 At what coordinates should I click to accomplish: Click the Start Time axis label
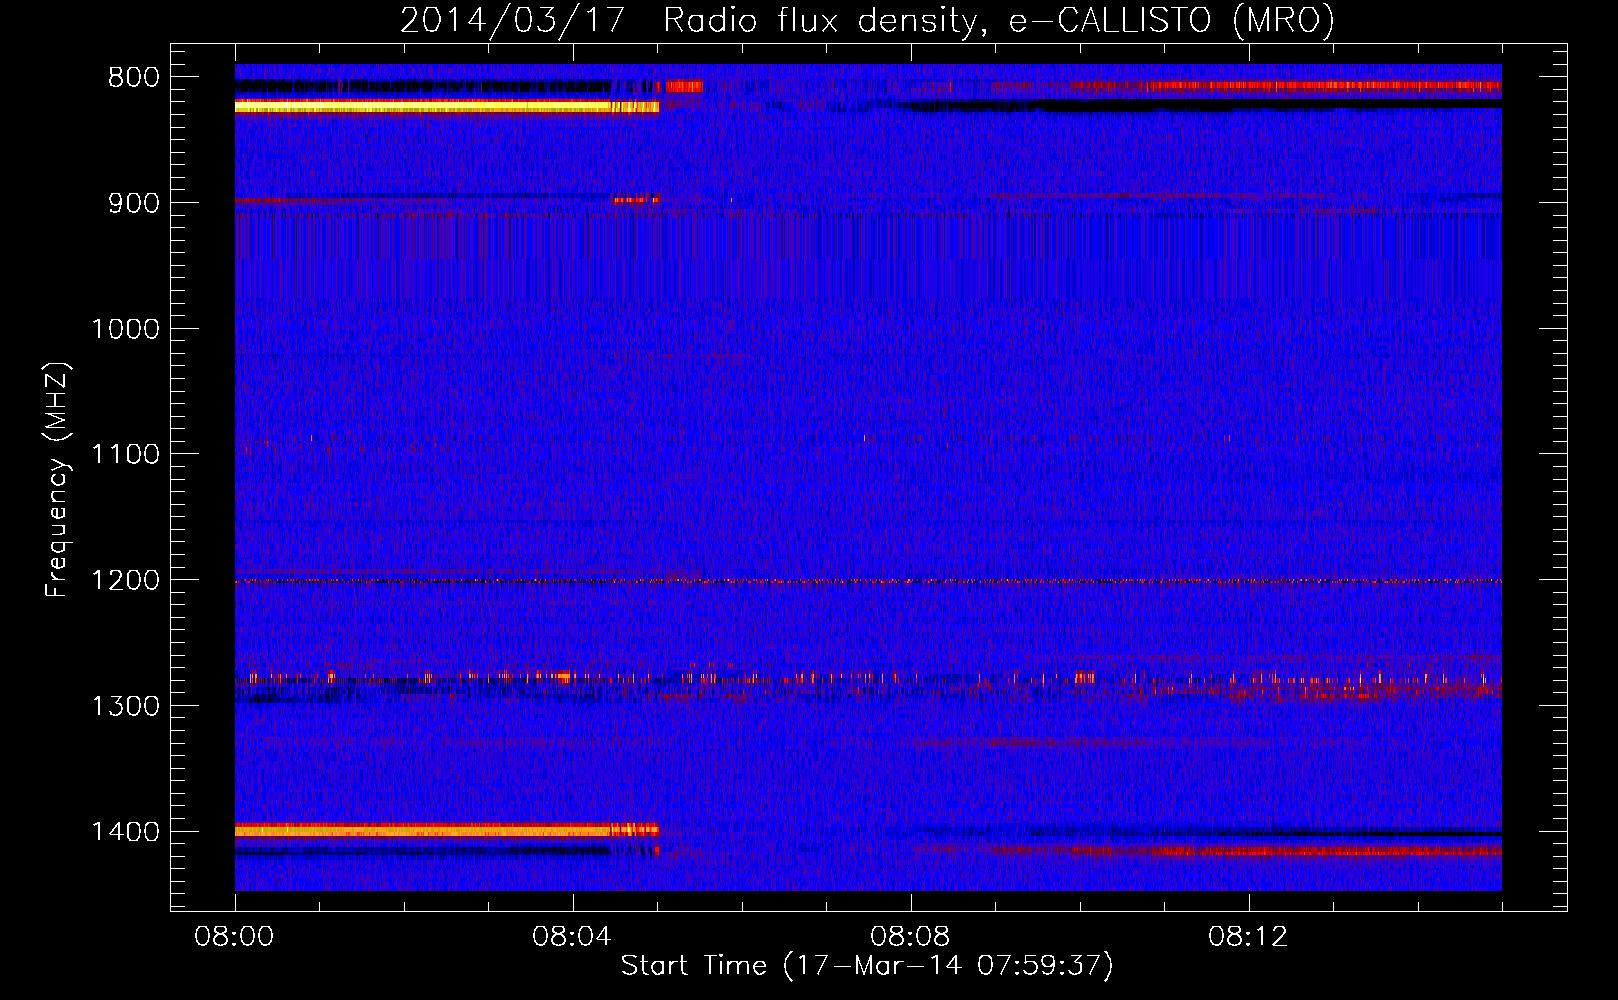point(867,966)
